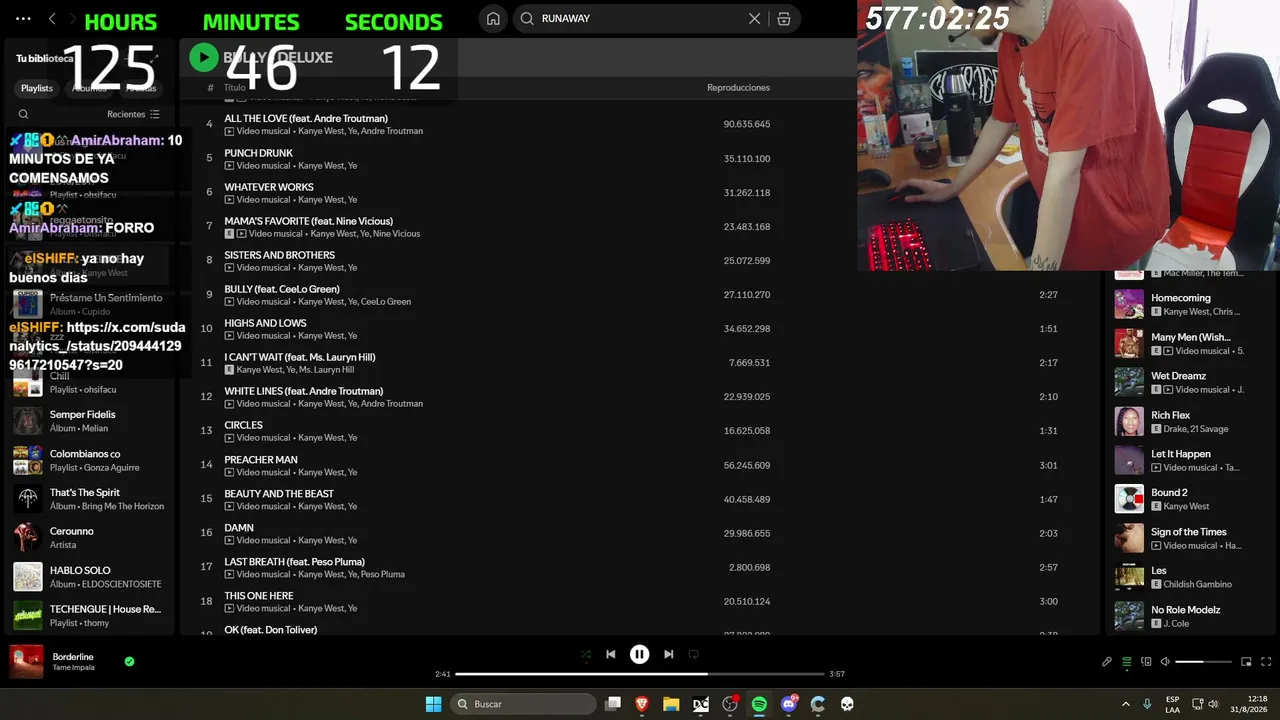Open the Borderline album cover thumbnail
1280x720 pixels.
26,661
